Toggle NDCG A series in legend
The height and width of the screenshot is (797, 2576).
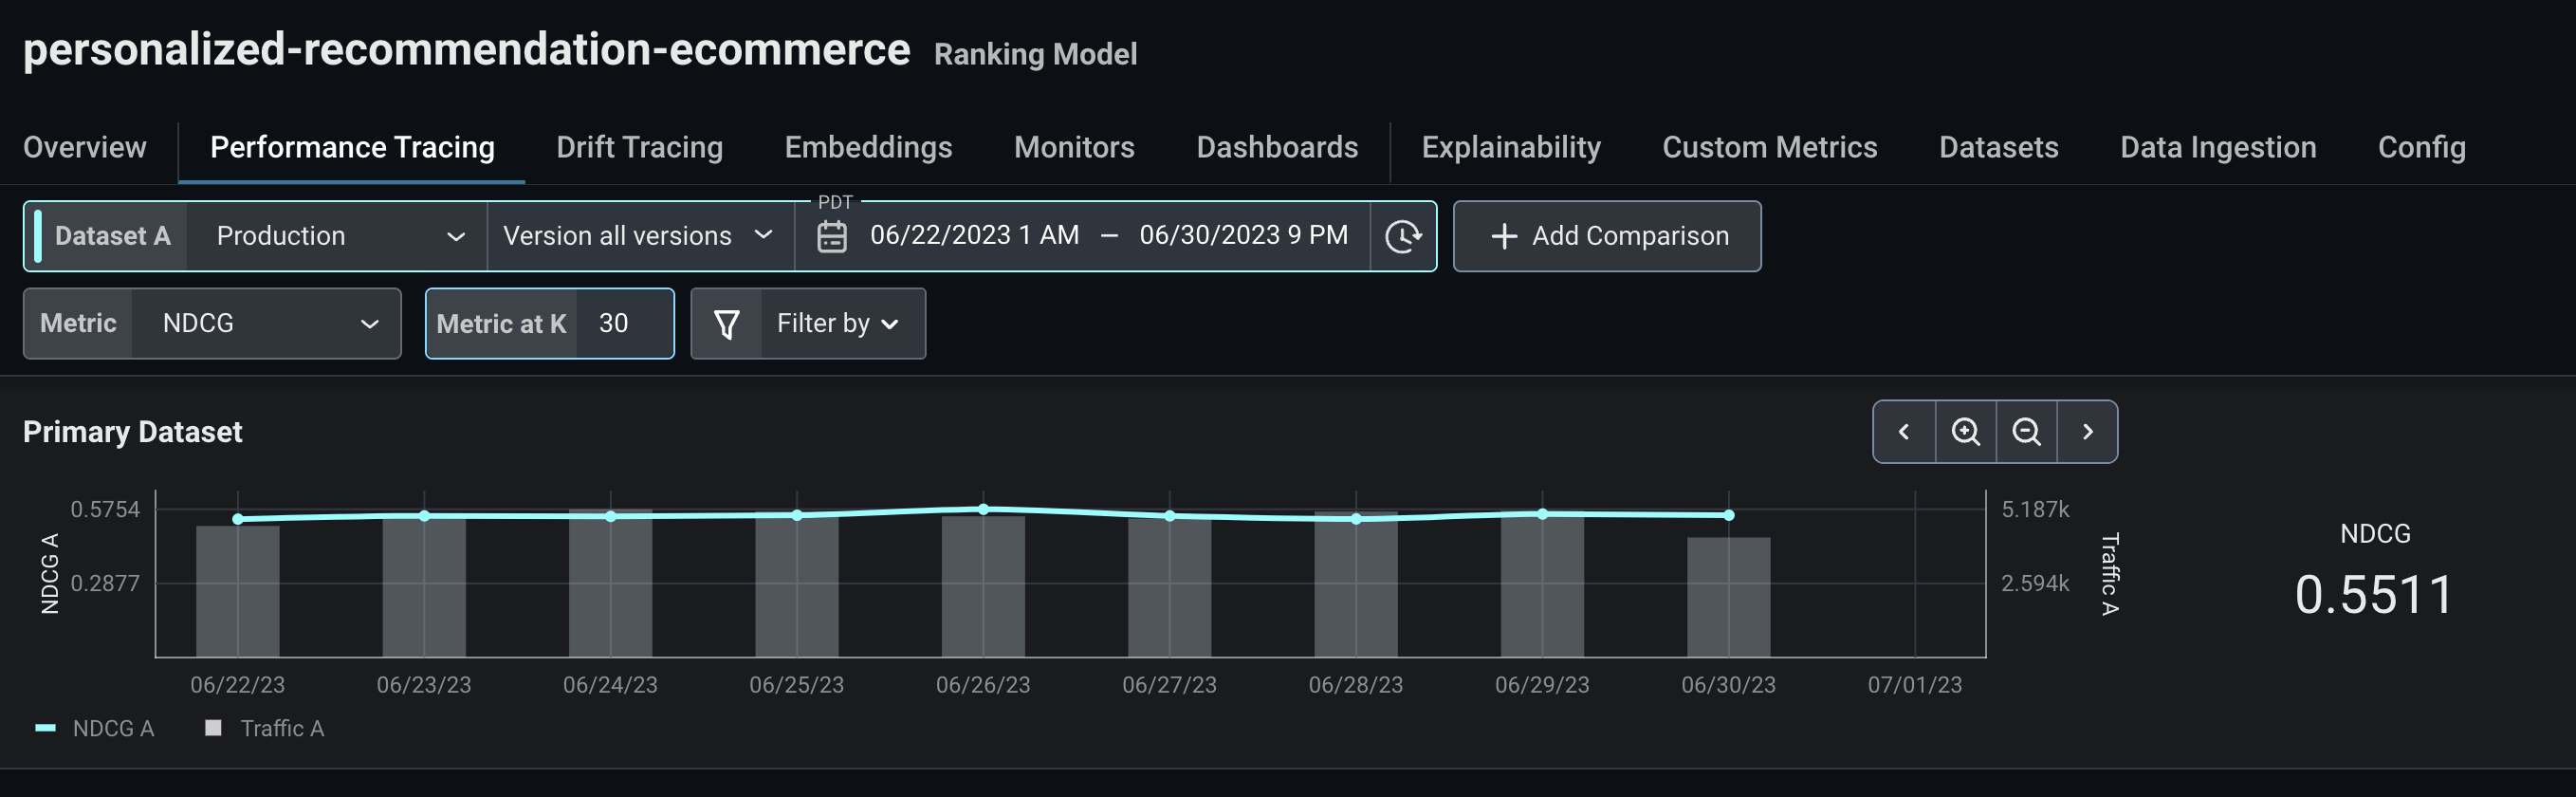[95, 729]
